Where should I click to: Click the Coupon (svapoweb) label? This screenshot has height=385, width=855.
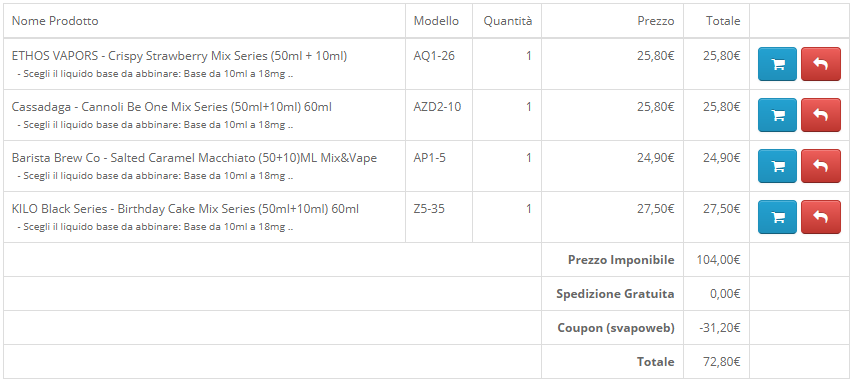pos(616,328)
